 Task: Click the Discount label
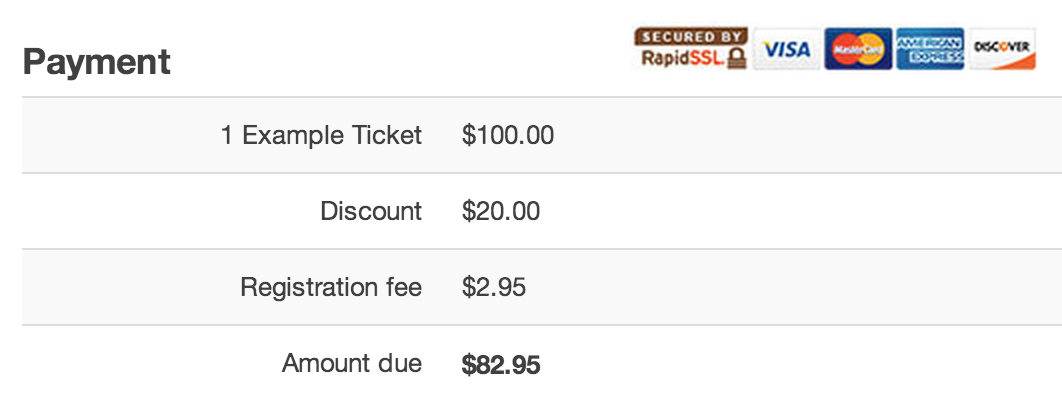(x=371, y=211)
